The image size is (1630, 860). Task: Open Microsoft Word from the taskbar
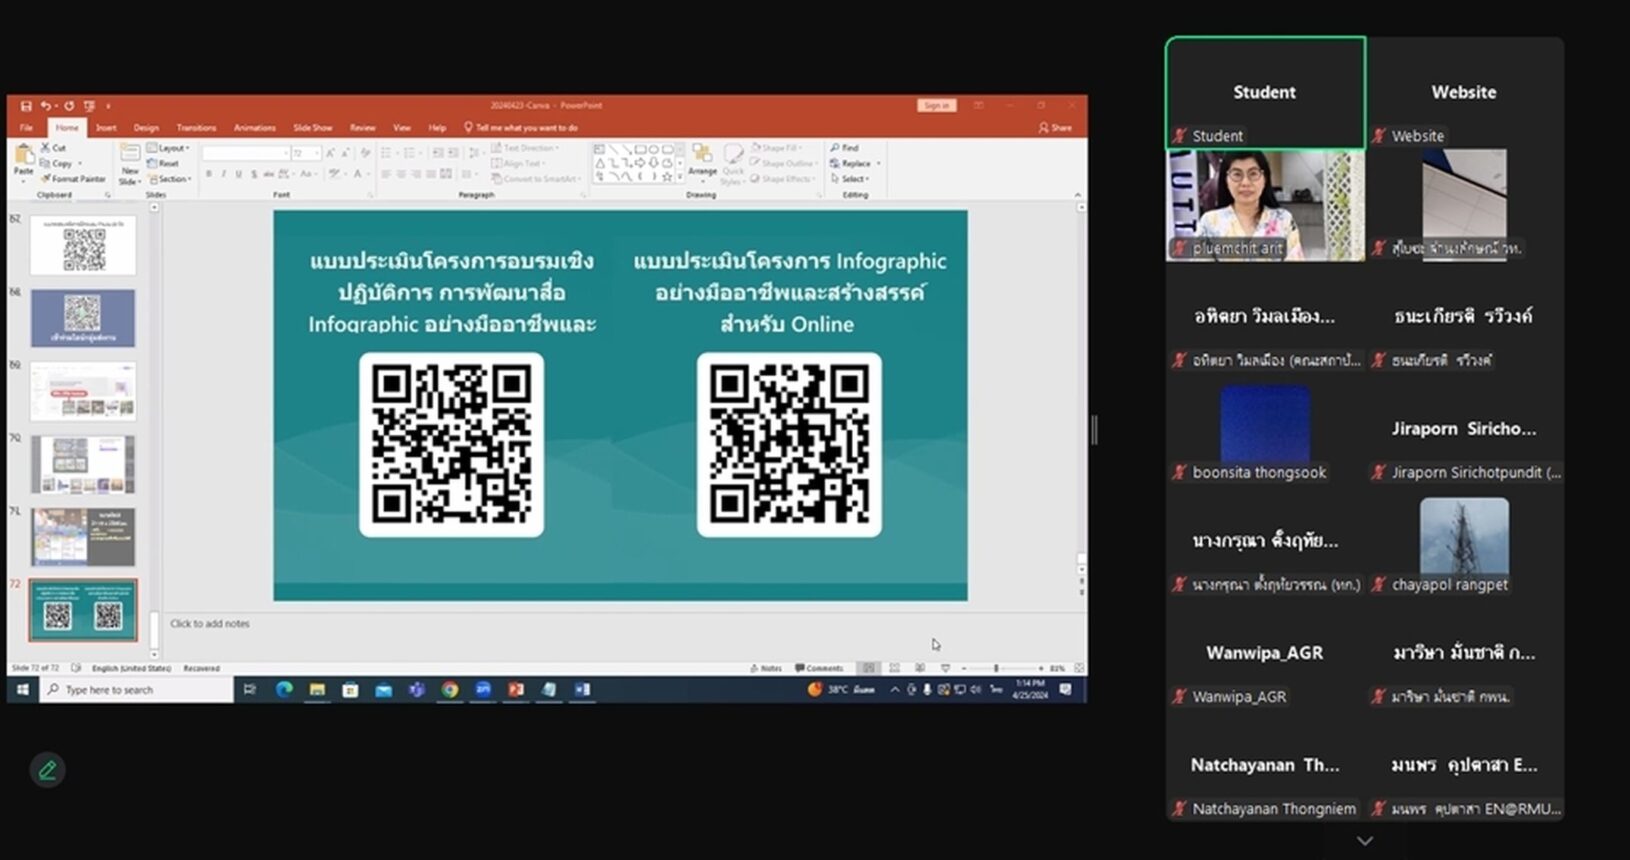[582, 689]
